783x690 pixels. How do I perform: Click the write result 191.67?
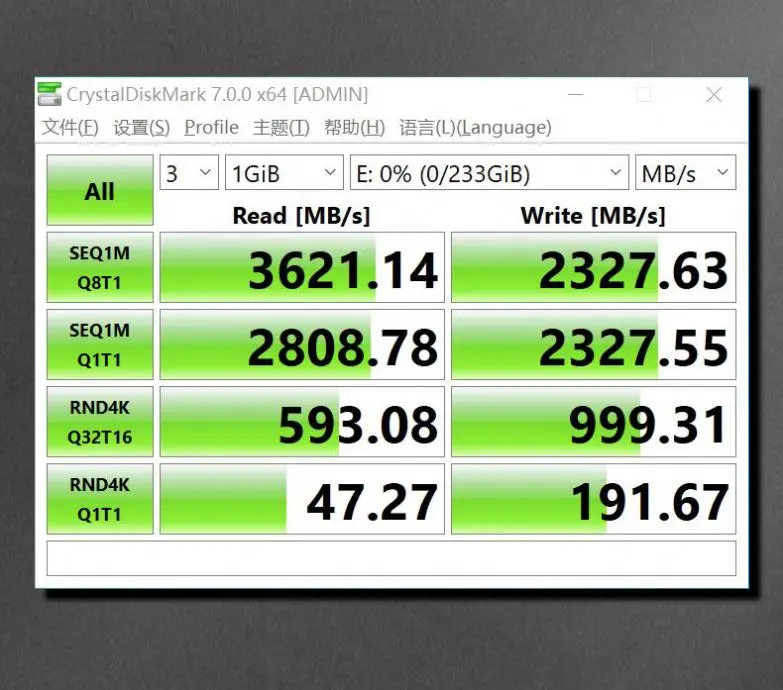594,499
